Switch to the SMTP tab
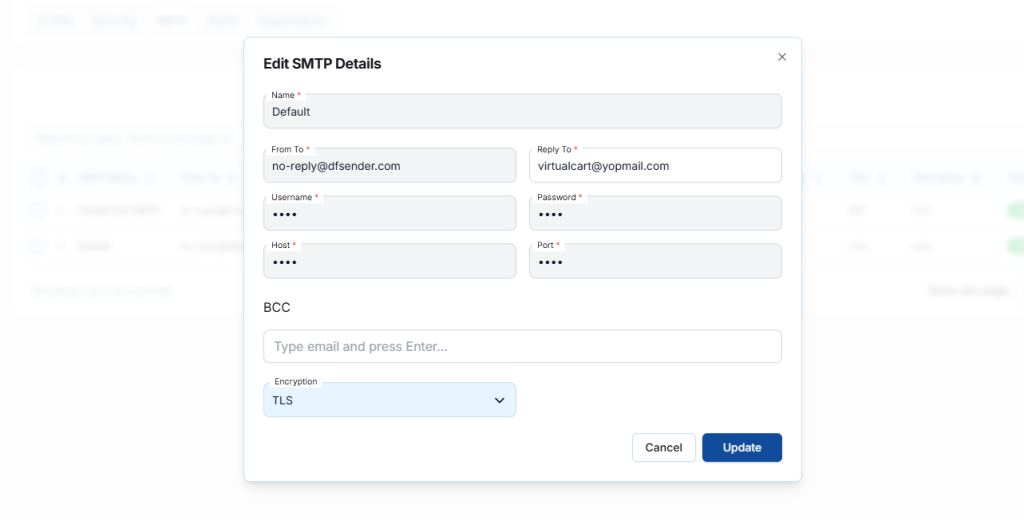Image resolution: width=1024 pixels, height=520 pixels. pos(171,20)
